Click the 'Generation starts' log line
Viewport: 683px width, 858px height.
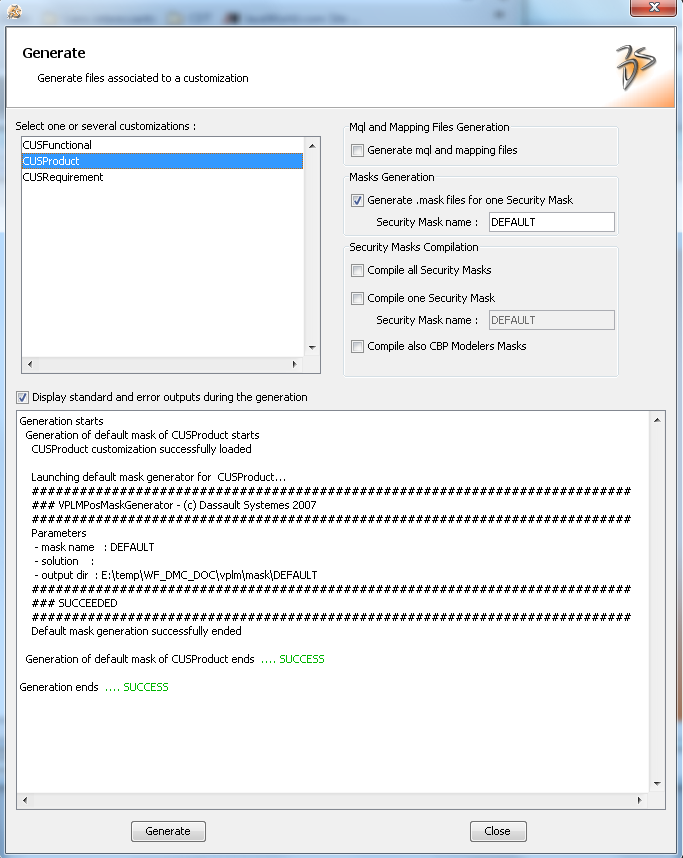(x=61, y=421)
